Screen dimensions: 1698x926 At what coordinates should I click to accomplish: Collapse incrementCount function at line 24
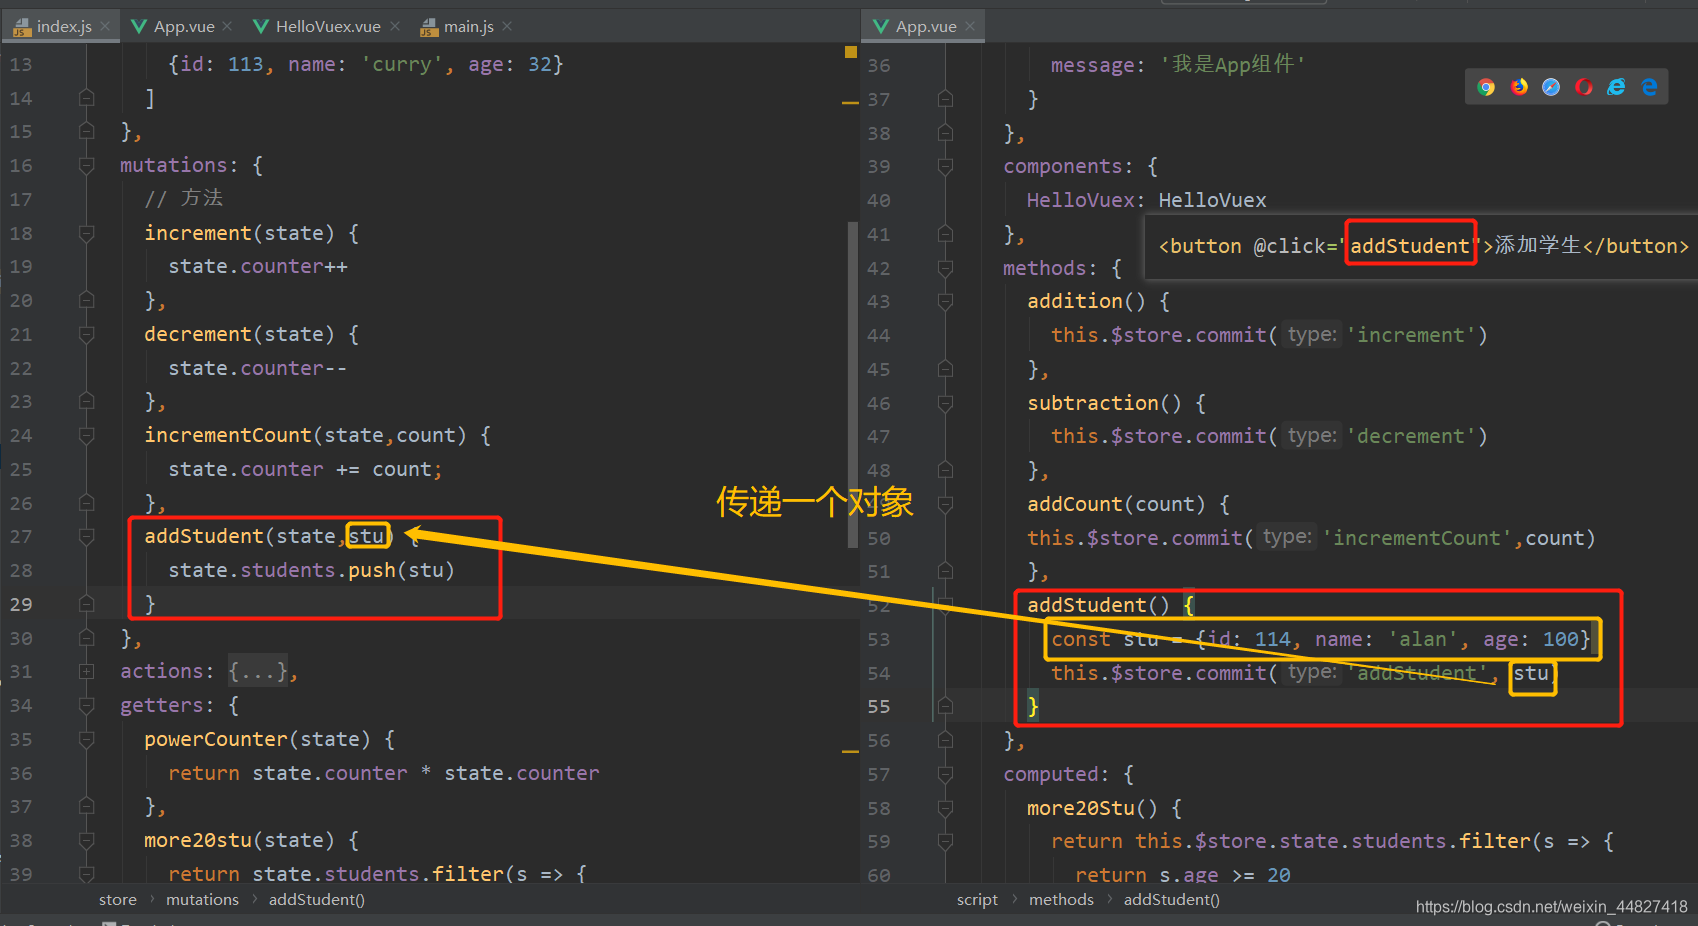coord(87,435)
